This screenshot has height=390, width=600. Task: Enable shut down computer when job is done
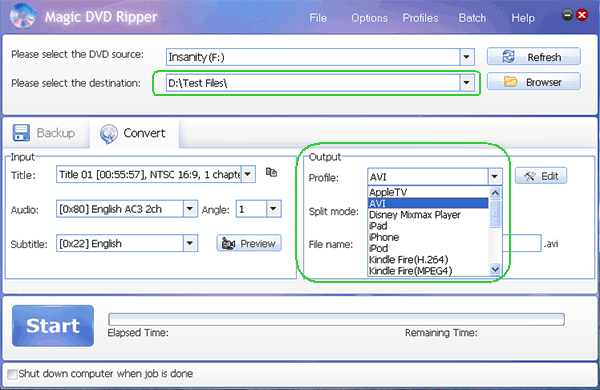[x=12, y=374]
